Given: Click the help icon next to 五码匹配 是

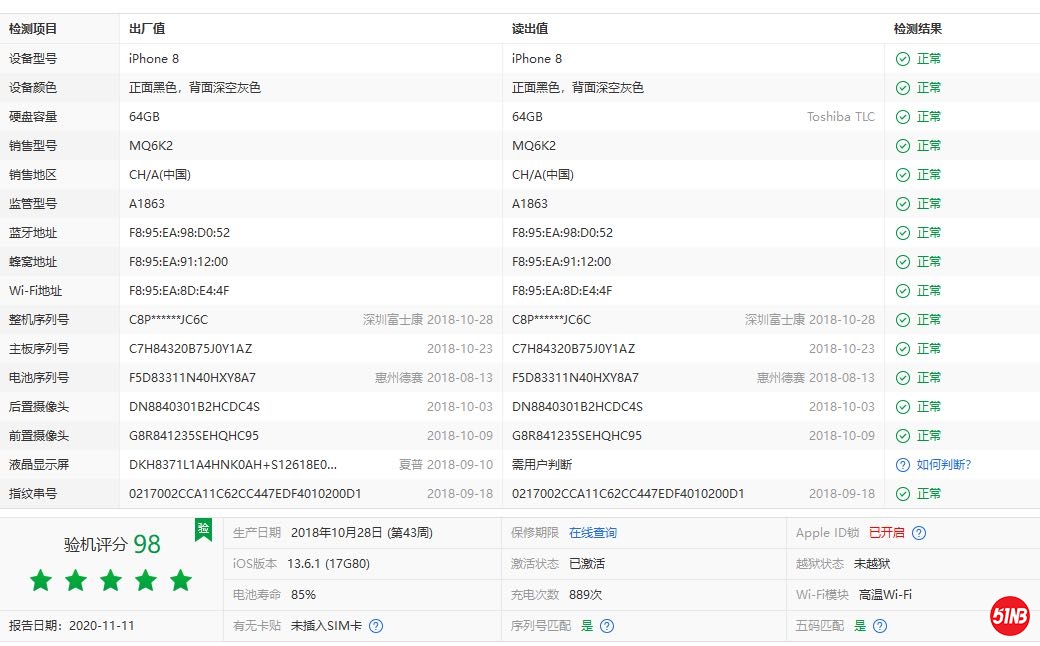Looking at the screenshot, I should 880,625.
